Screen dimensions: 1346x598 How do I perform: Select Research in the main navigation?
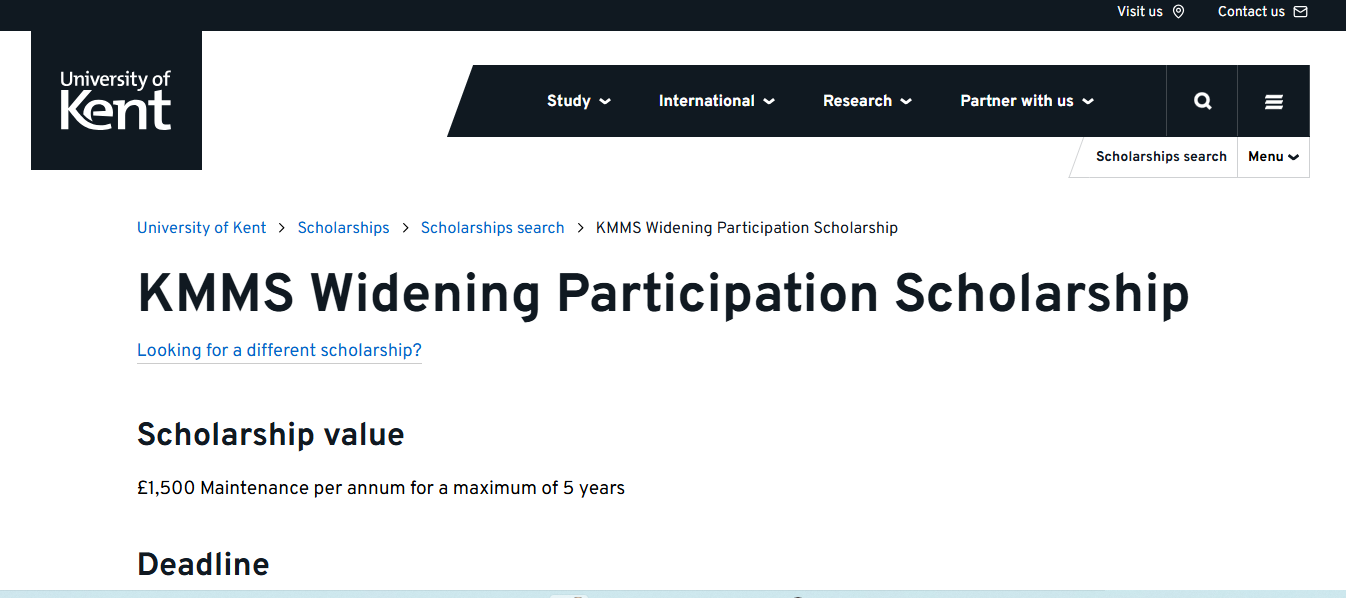pos(857,101)
